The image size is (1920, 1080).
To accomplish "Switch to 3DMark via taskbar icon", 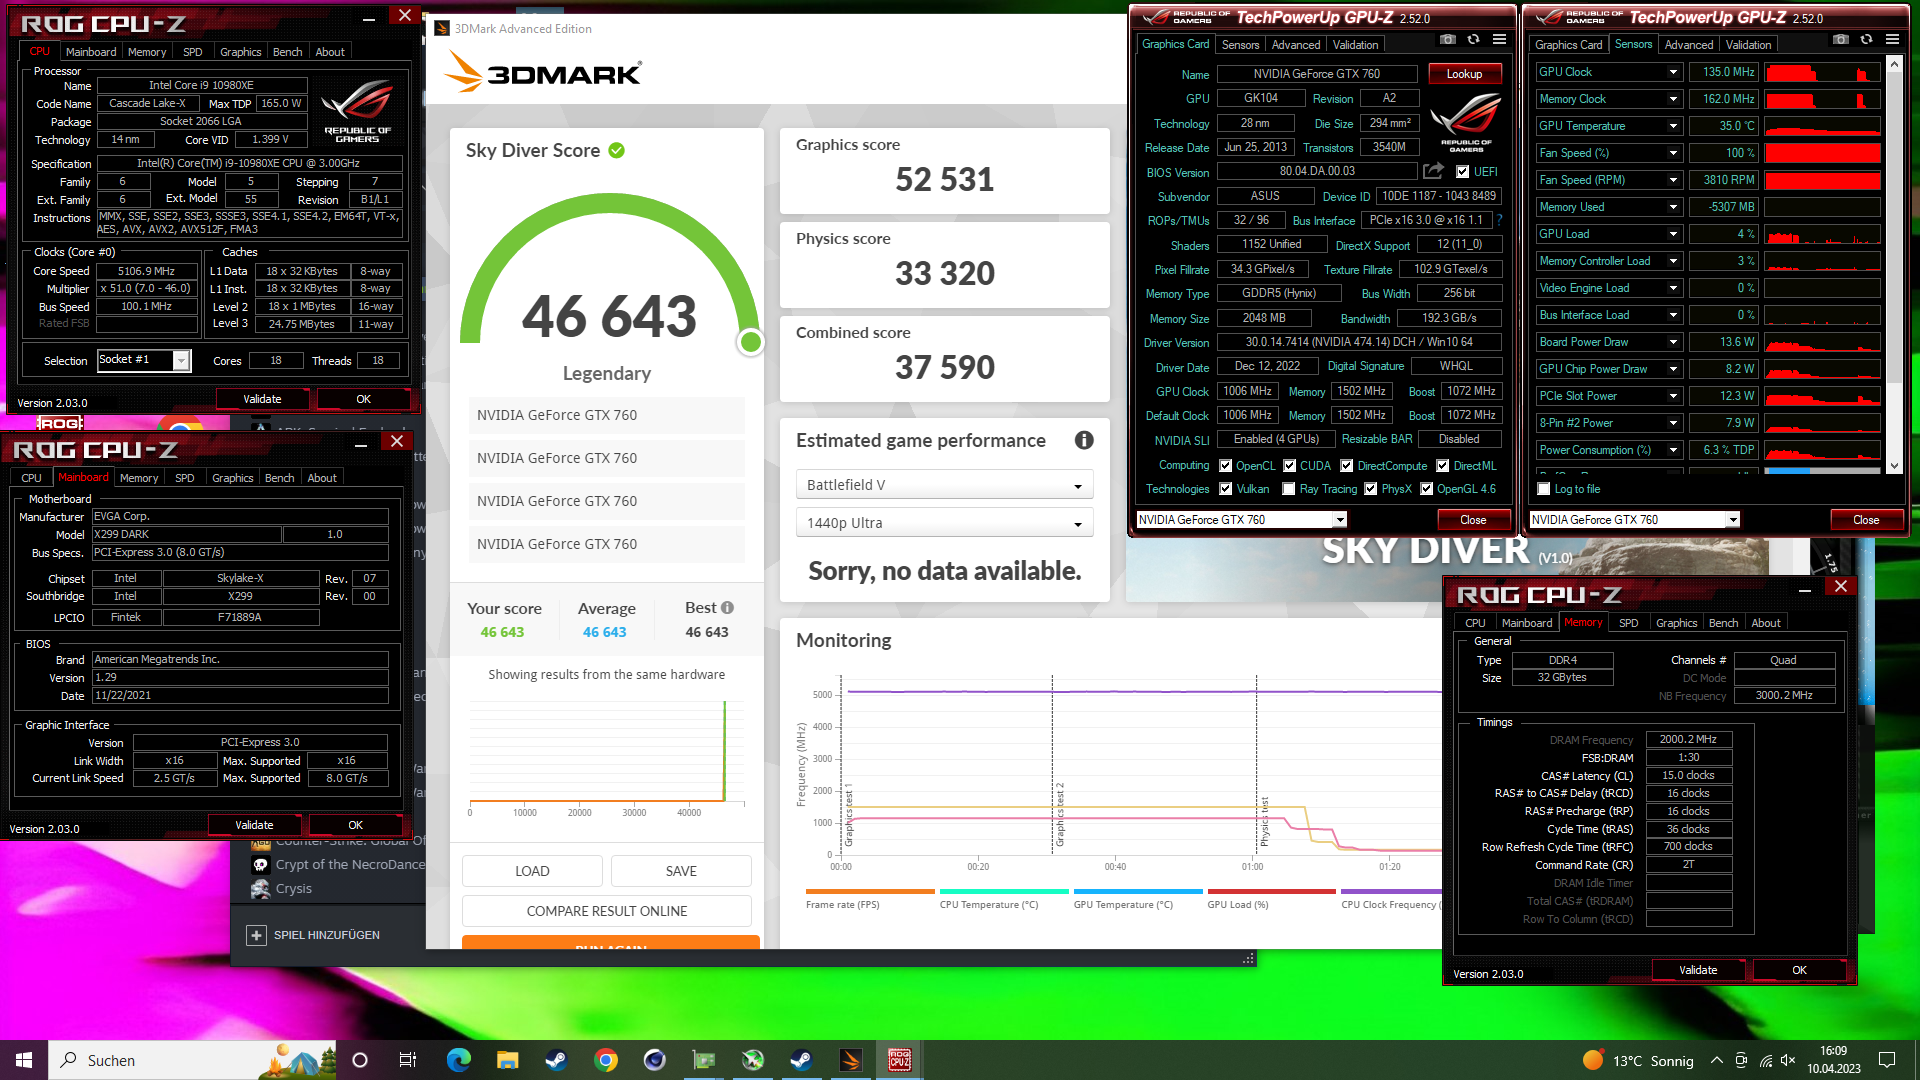I will tap(851, 1060).
